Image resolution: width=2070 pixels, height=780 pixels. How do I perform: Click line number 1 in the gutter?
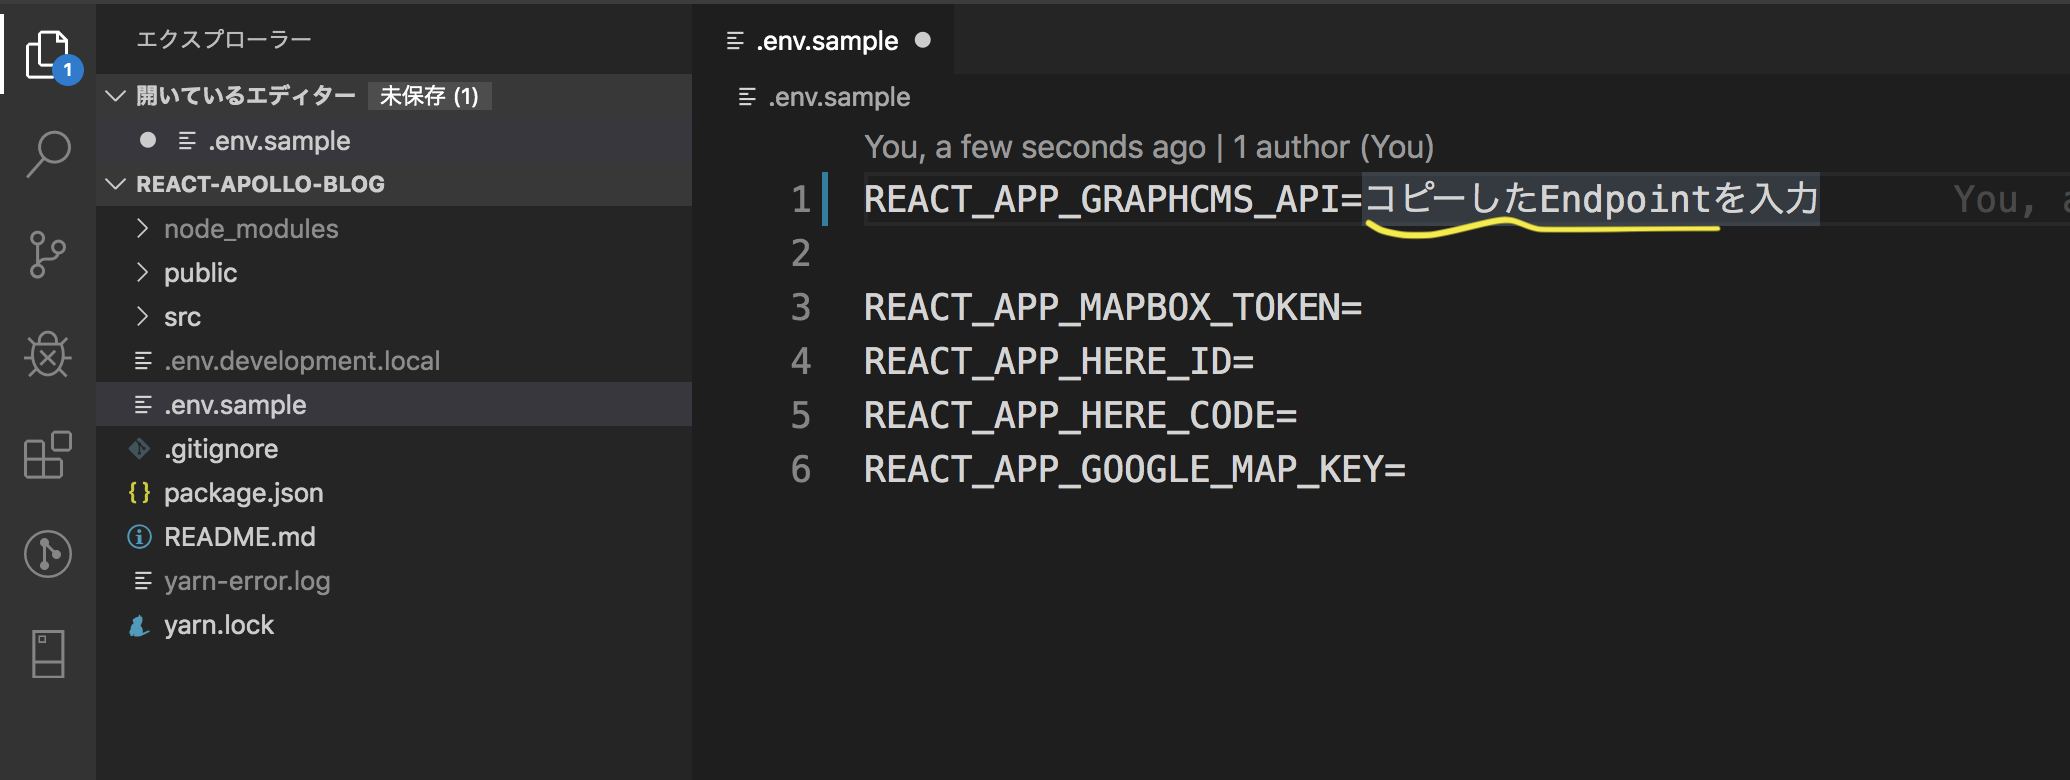coord(801,199)
